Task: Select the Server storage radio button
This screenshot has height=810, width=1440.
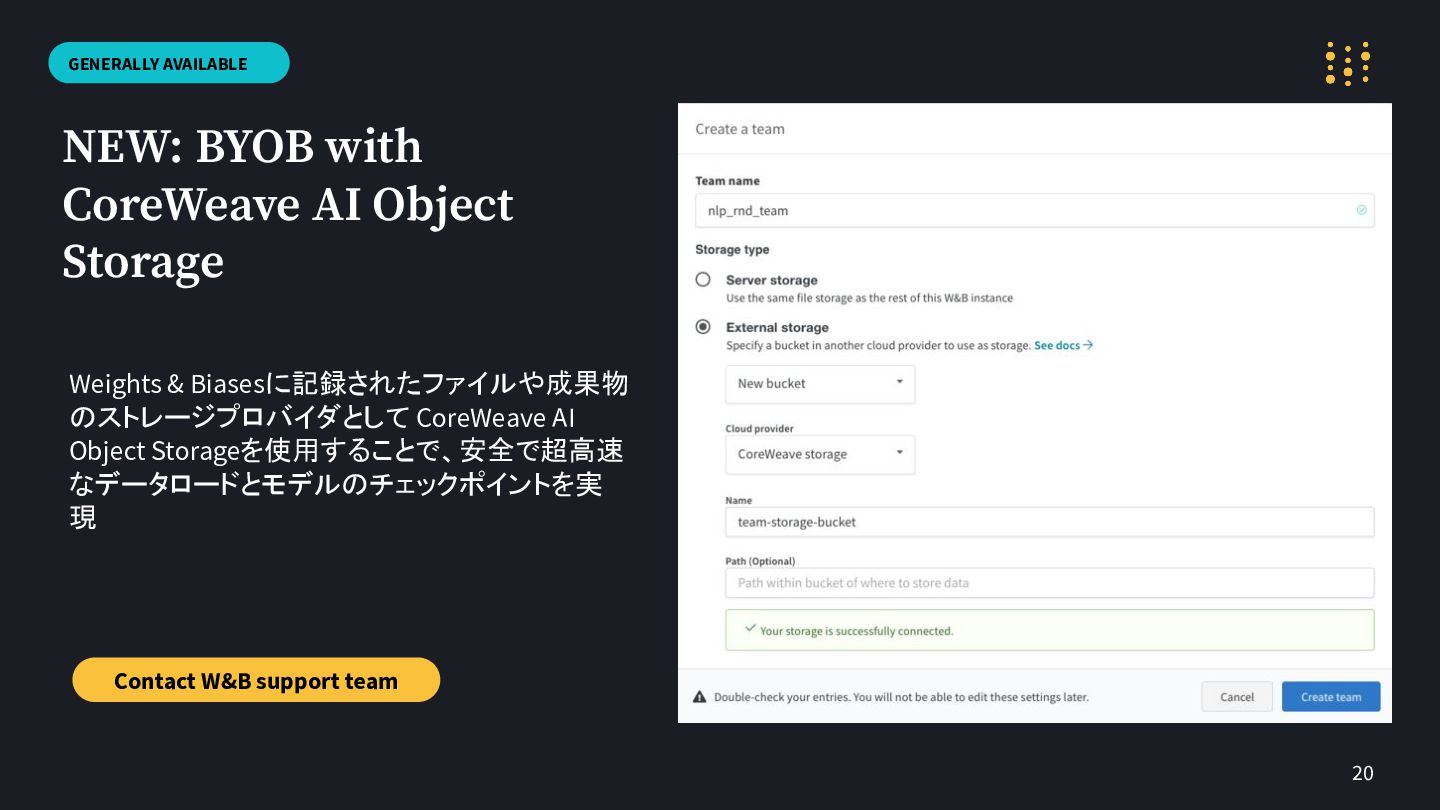Action: click(703, 280)
